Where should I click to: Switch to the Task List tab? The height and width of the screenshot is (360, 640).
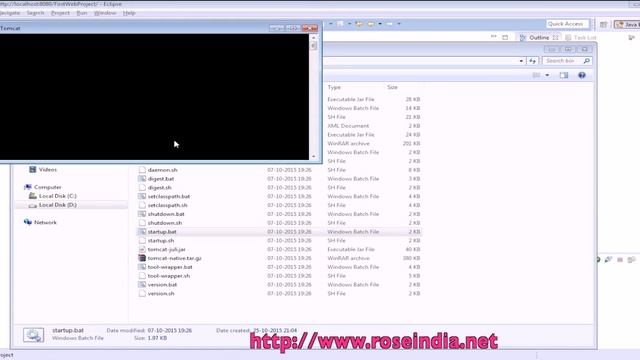click(581, 38)
